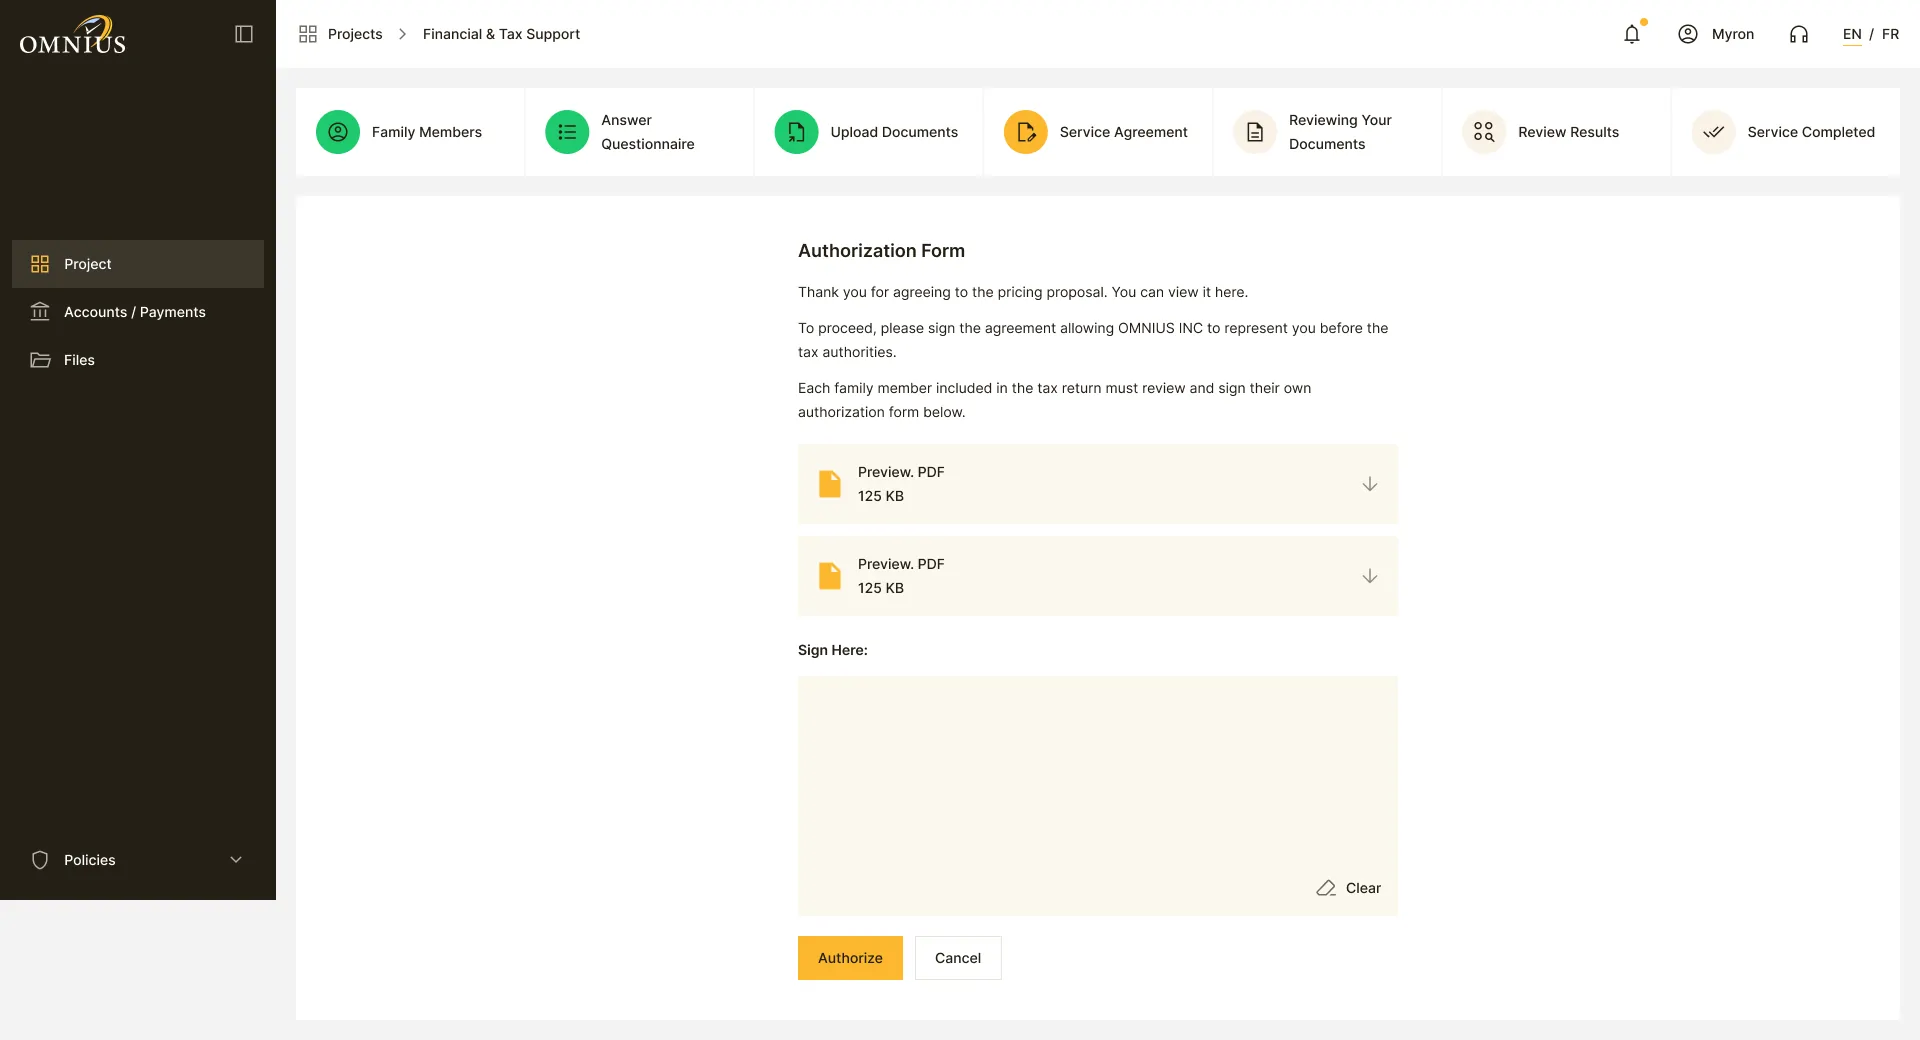Select the Service Agreement step

1098,132
